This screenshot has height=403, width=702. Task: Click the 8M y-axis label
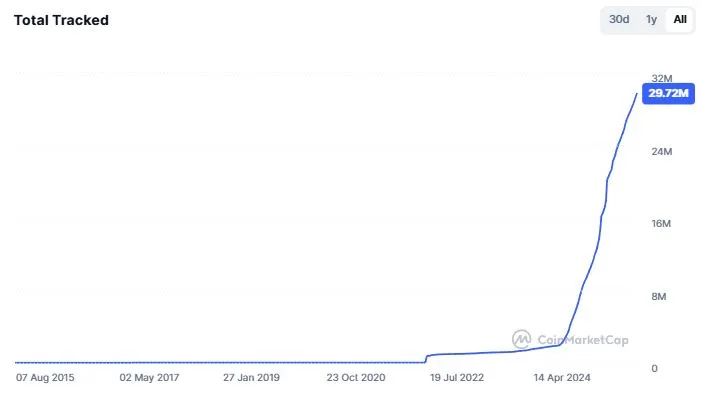pos(661,297)
